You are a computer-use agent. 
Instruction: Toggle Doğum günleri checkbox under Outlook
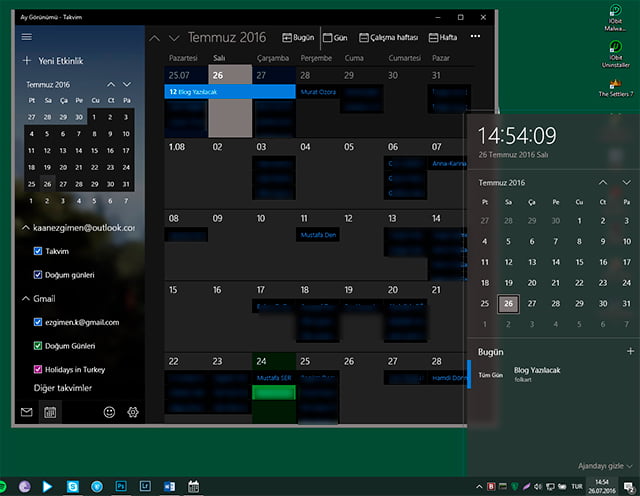click(38, 275)
